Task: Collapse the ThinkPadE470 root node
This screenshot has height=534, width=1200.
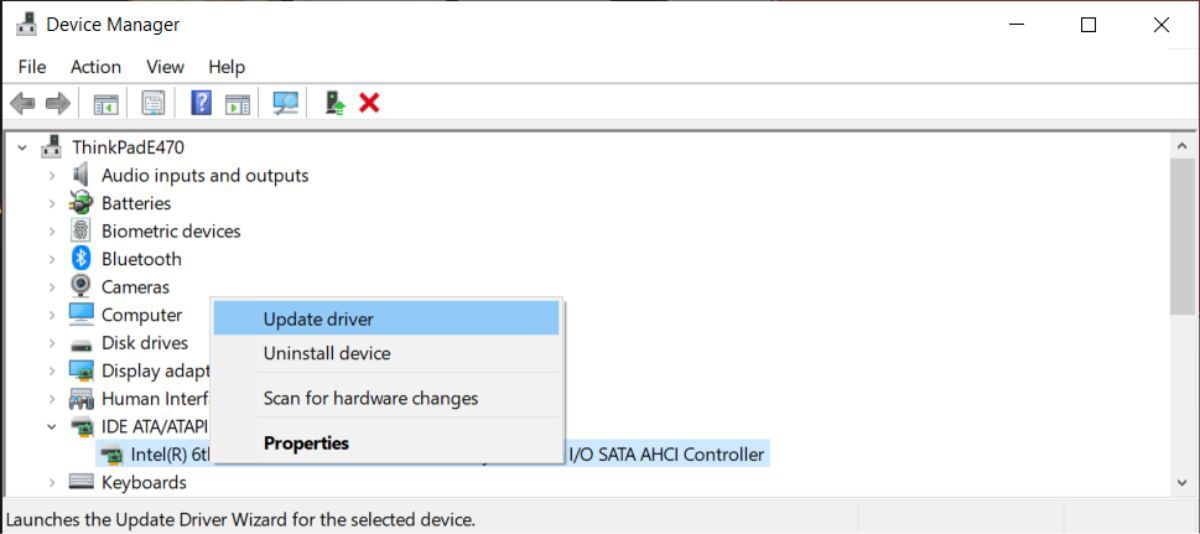Action: pos(23,147)
